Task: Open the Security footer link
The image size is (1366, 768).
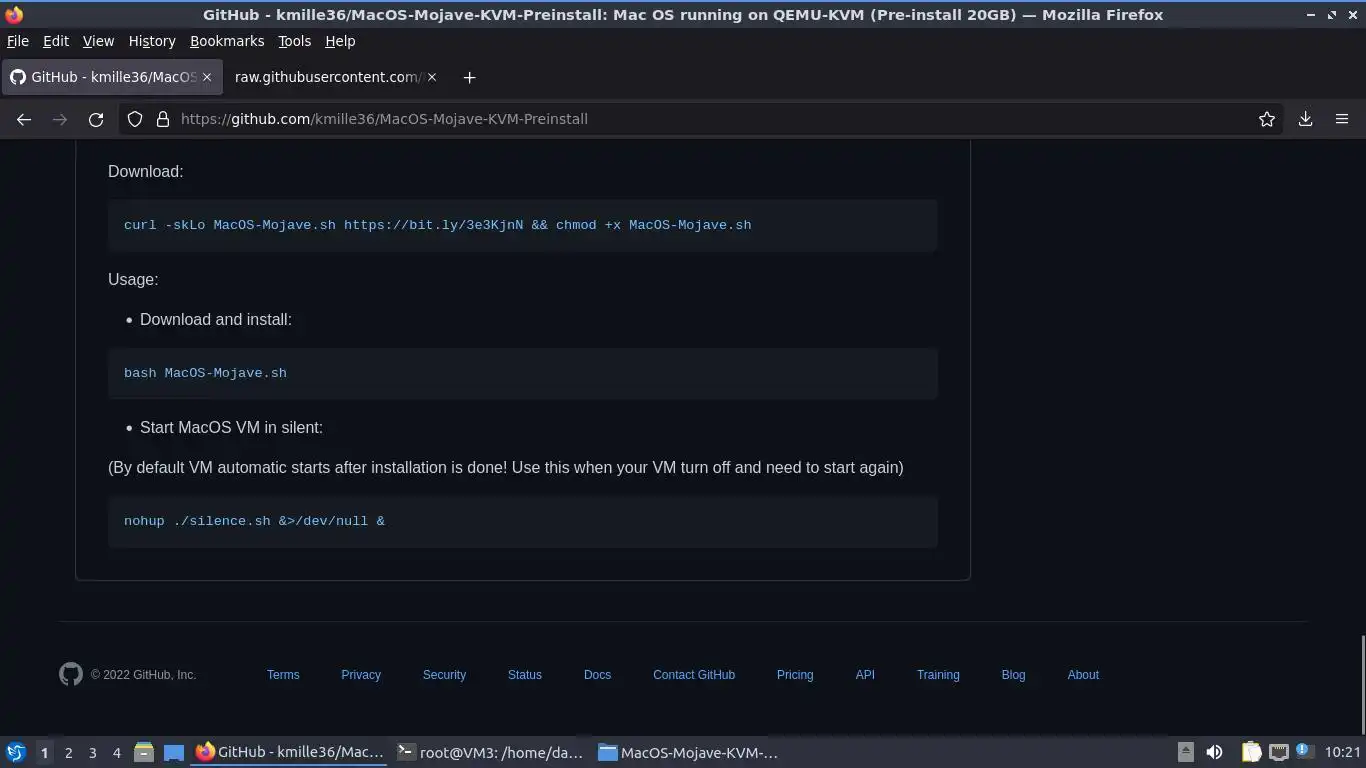Action: point(444,675)
